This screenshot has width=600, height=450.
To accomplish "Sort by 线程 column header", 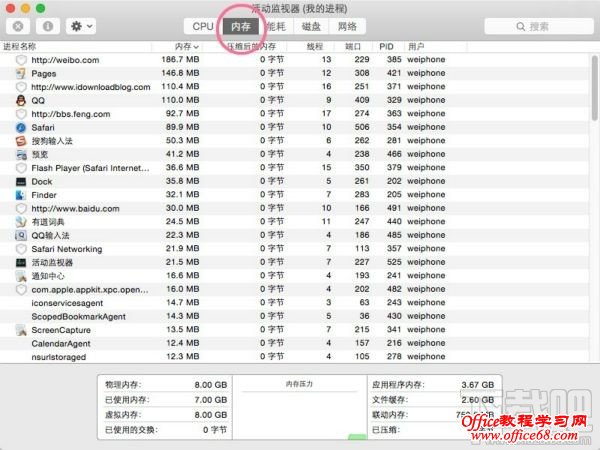I will 315,47.
